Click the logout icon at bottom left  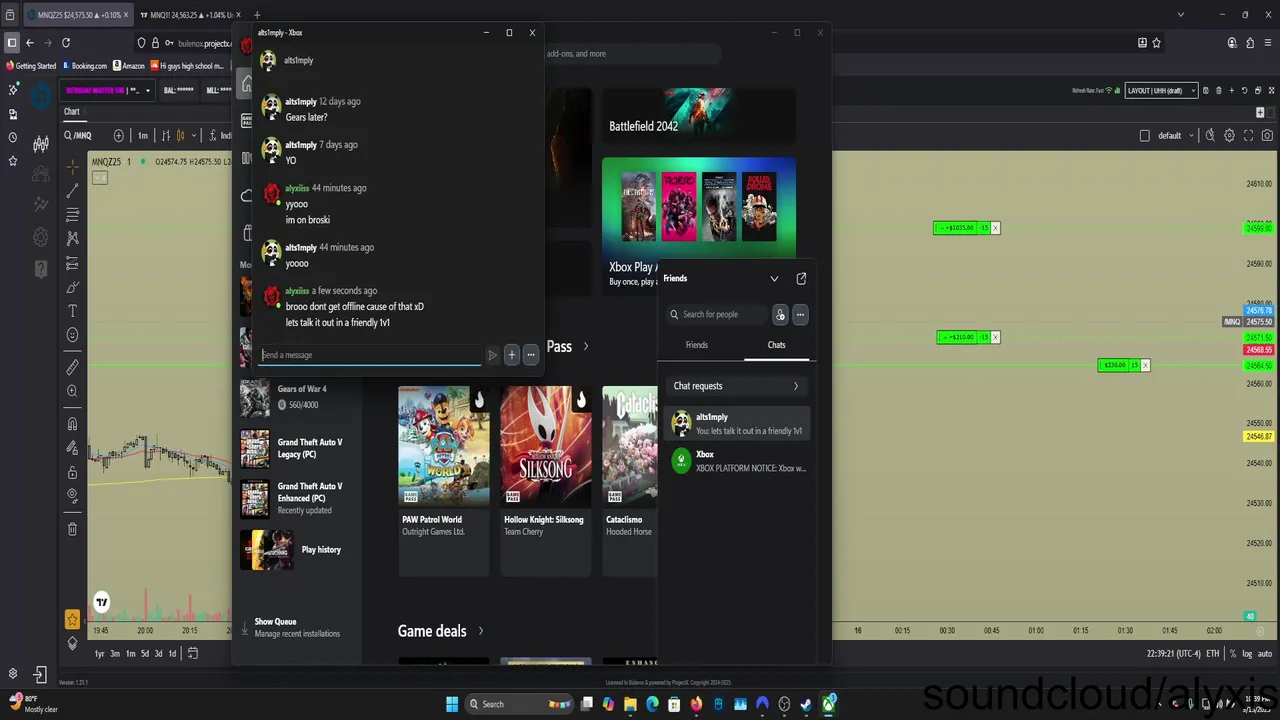point(39,675)
